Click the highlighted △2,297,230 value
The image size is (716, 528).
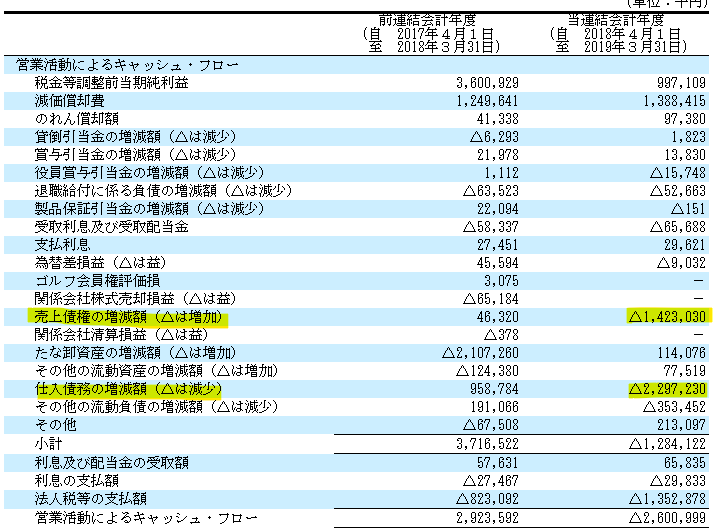coord(668,389)
